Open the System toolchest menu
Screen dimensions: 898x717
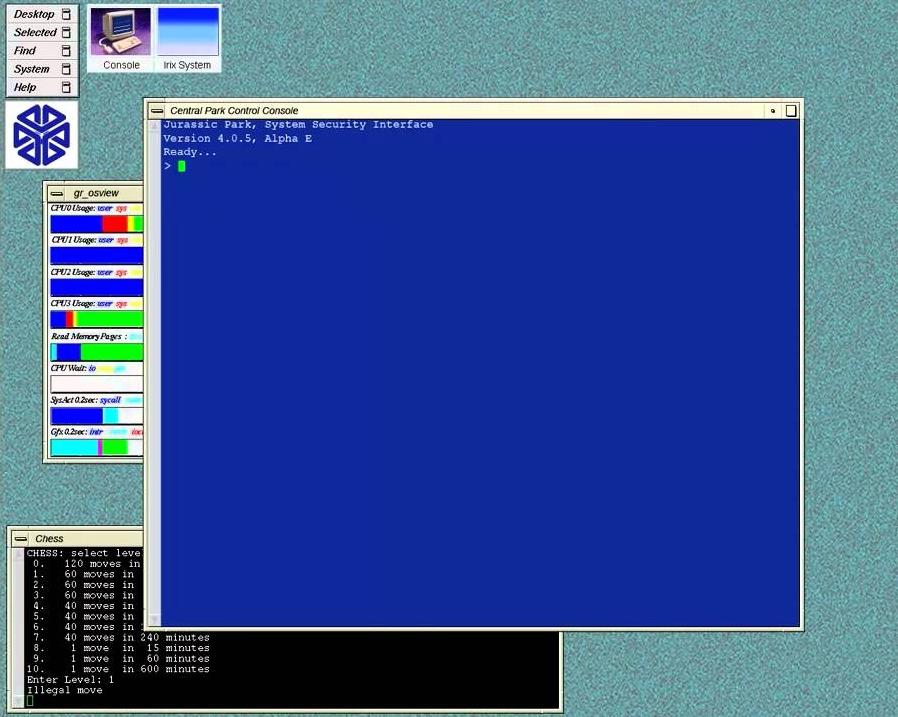(x=42, y=69)
